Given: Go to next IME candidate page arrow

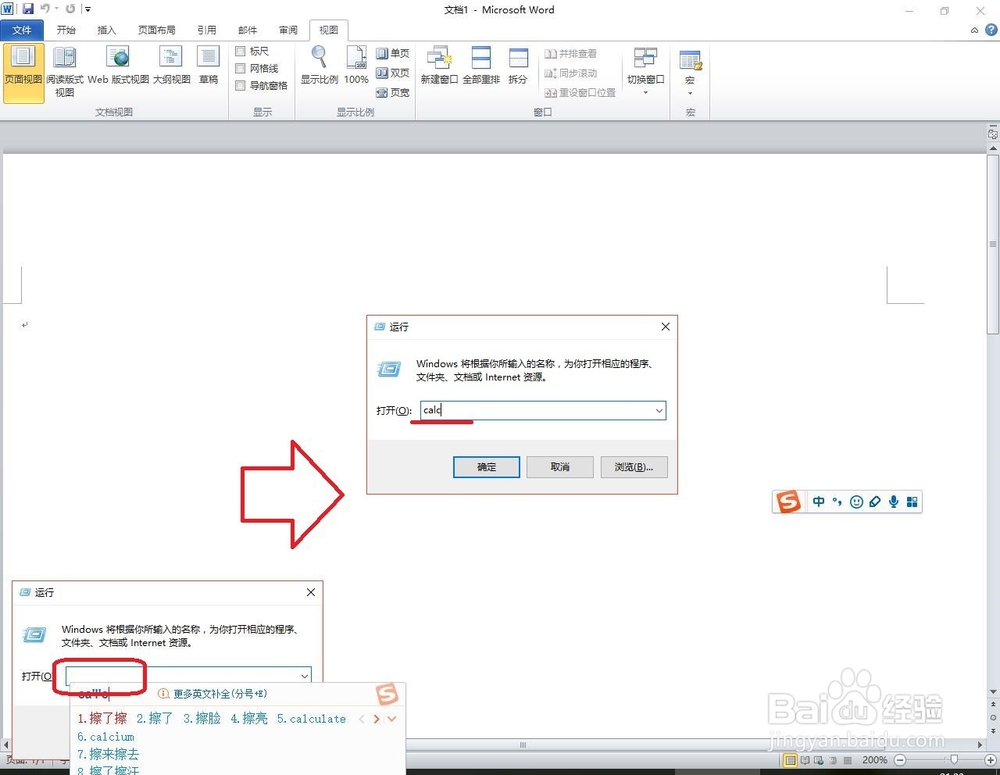Looking at the screenshot, I should [x=376, y=719].
